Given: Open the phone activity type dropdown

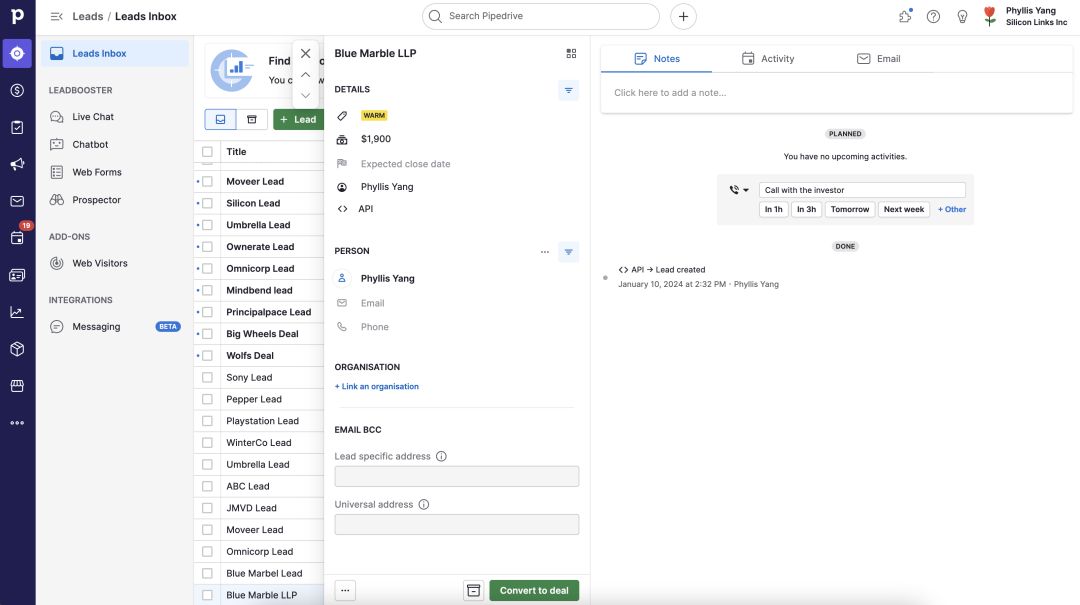Looking at the screenshot, I should point(738,189).
